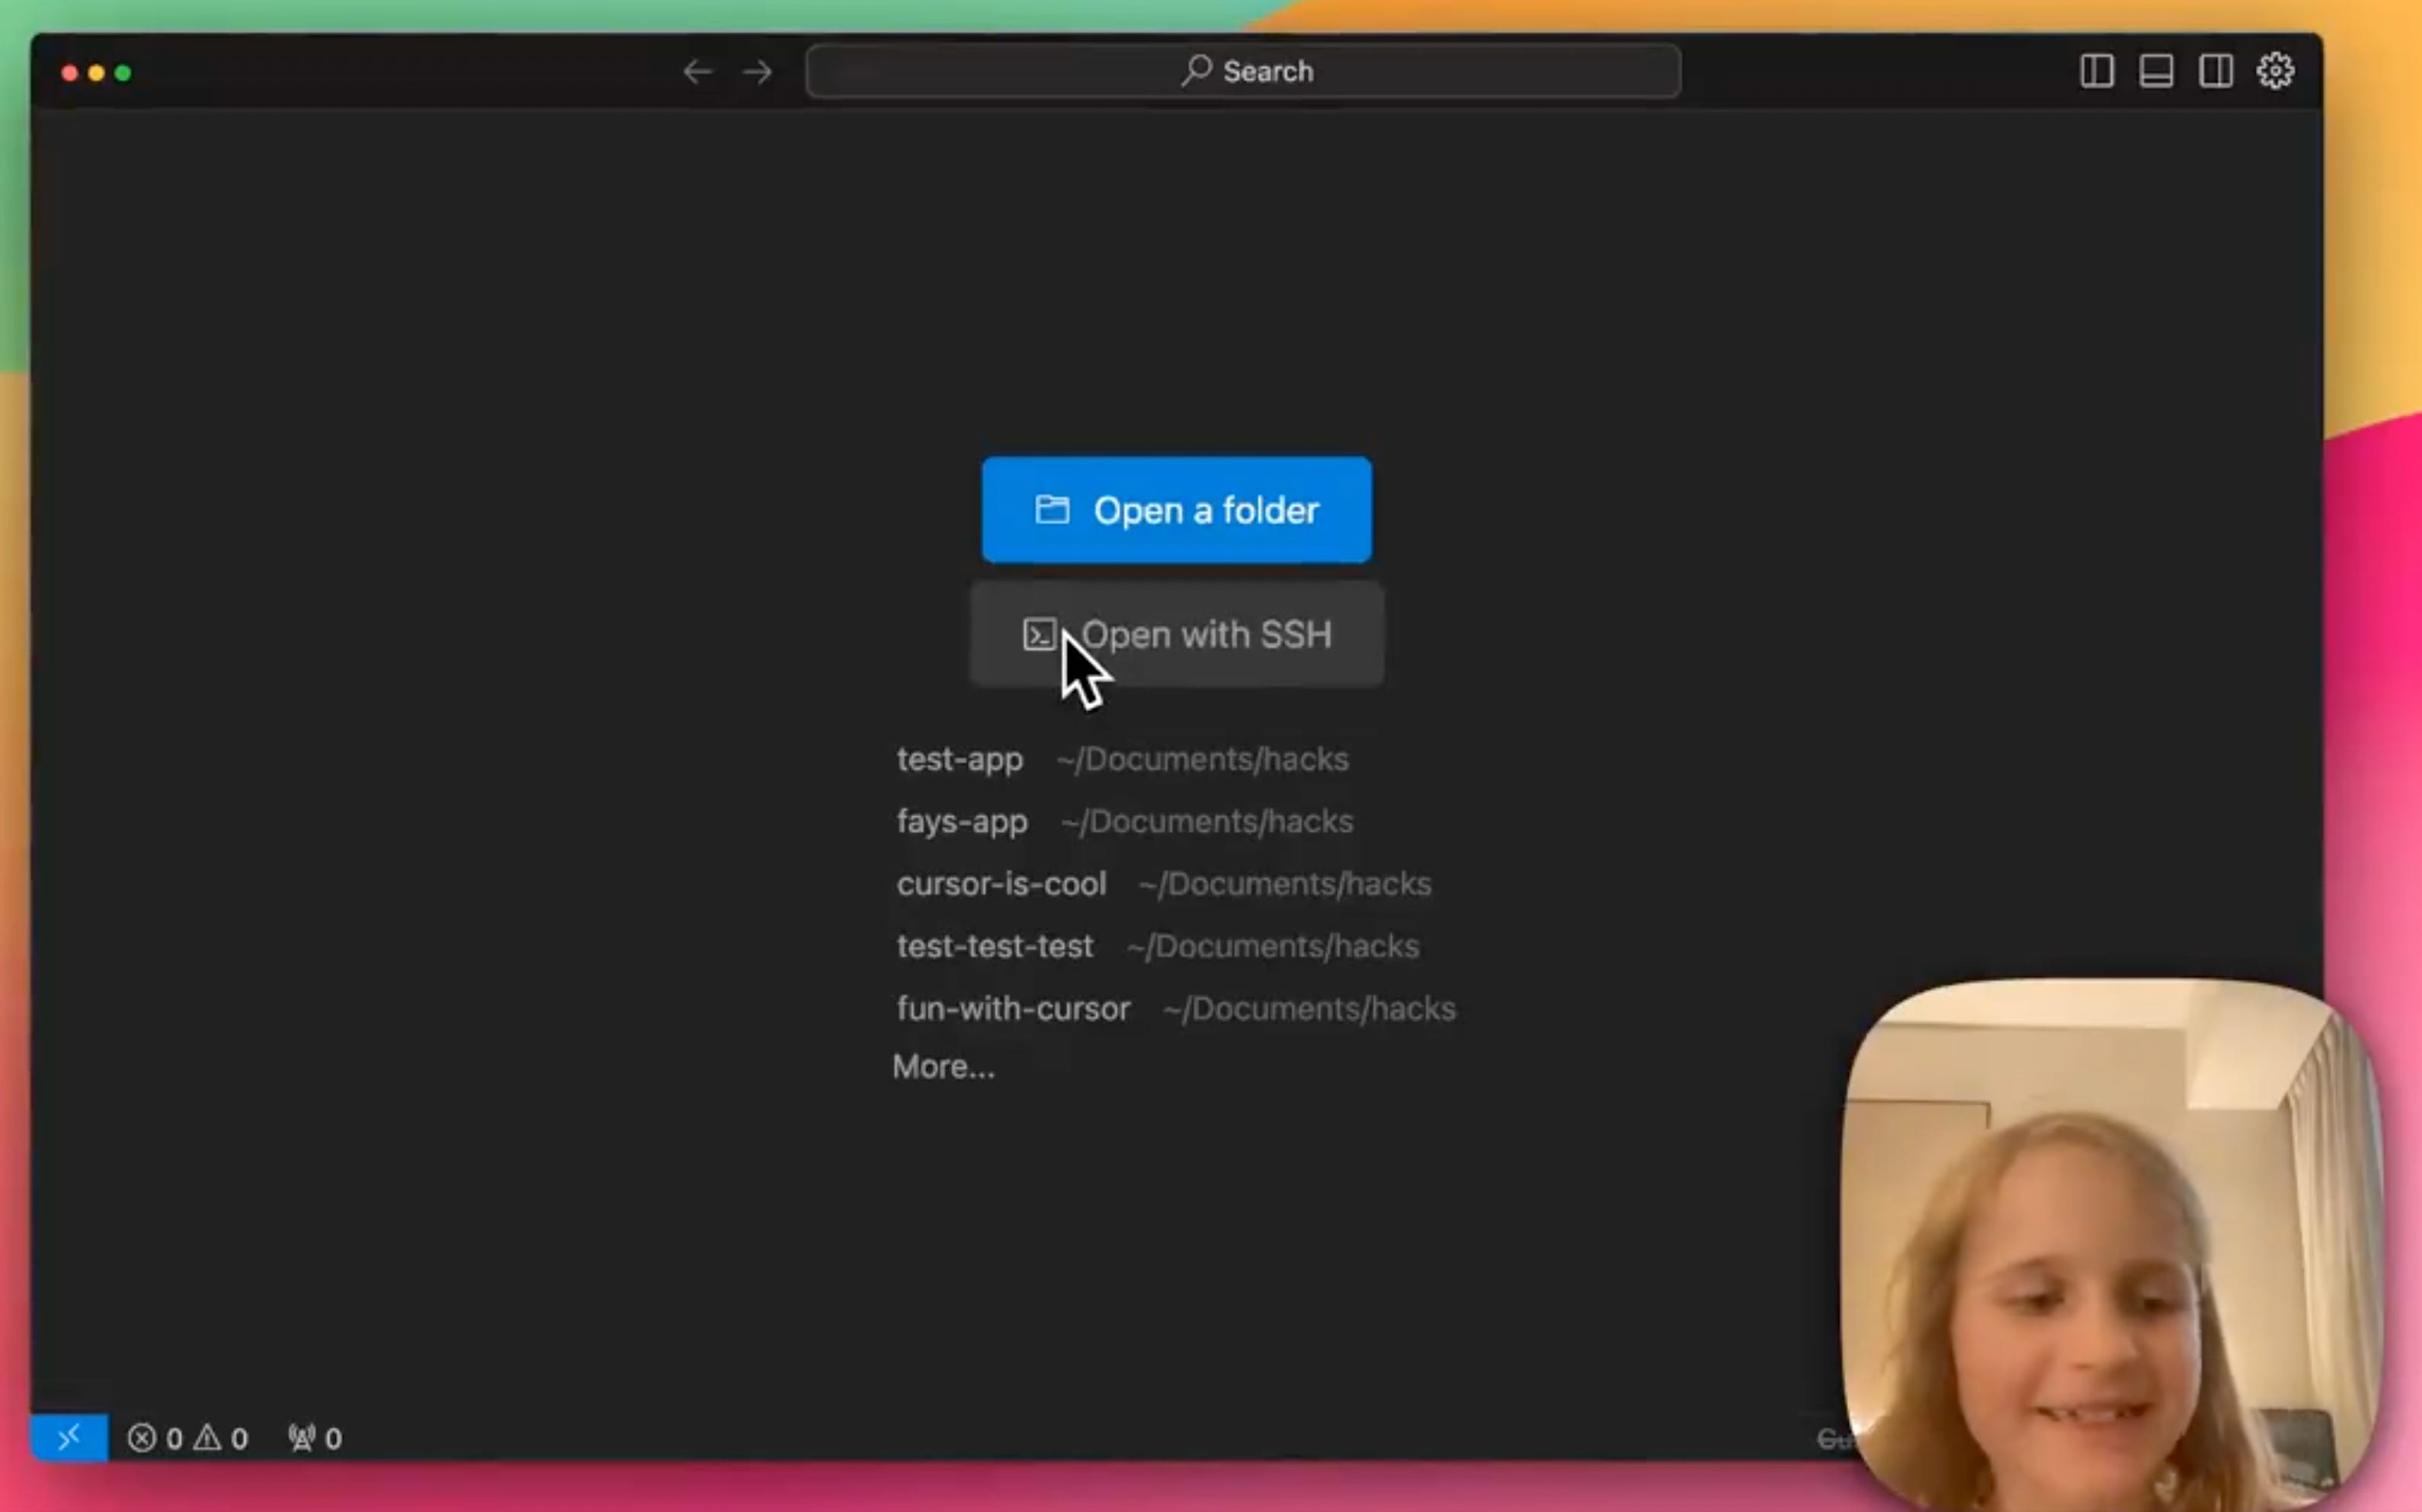Click the Open with SSH button

[1176, 634]
